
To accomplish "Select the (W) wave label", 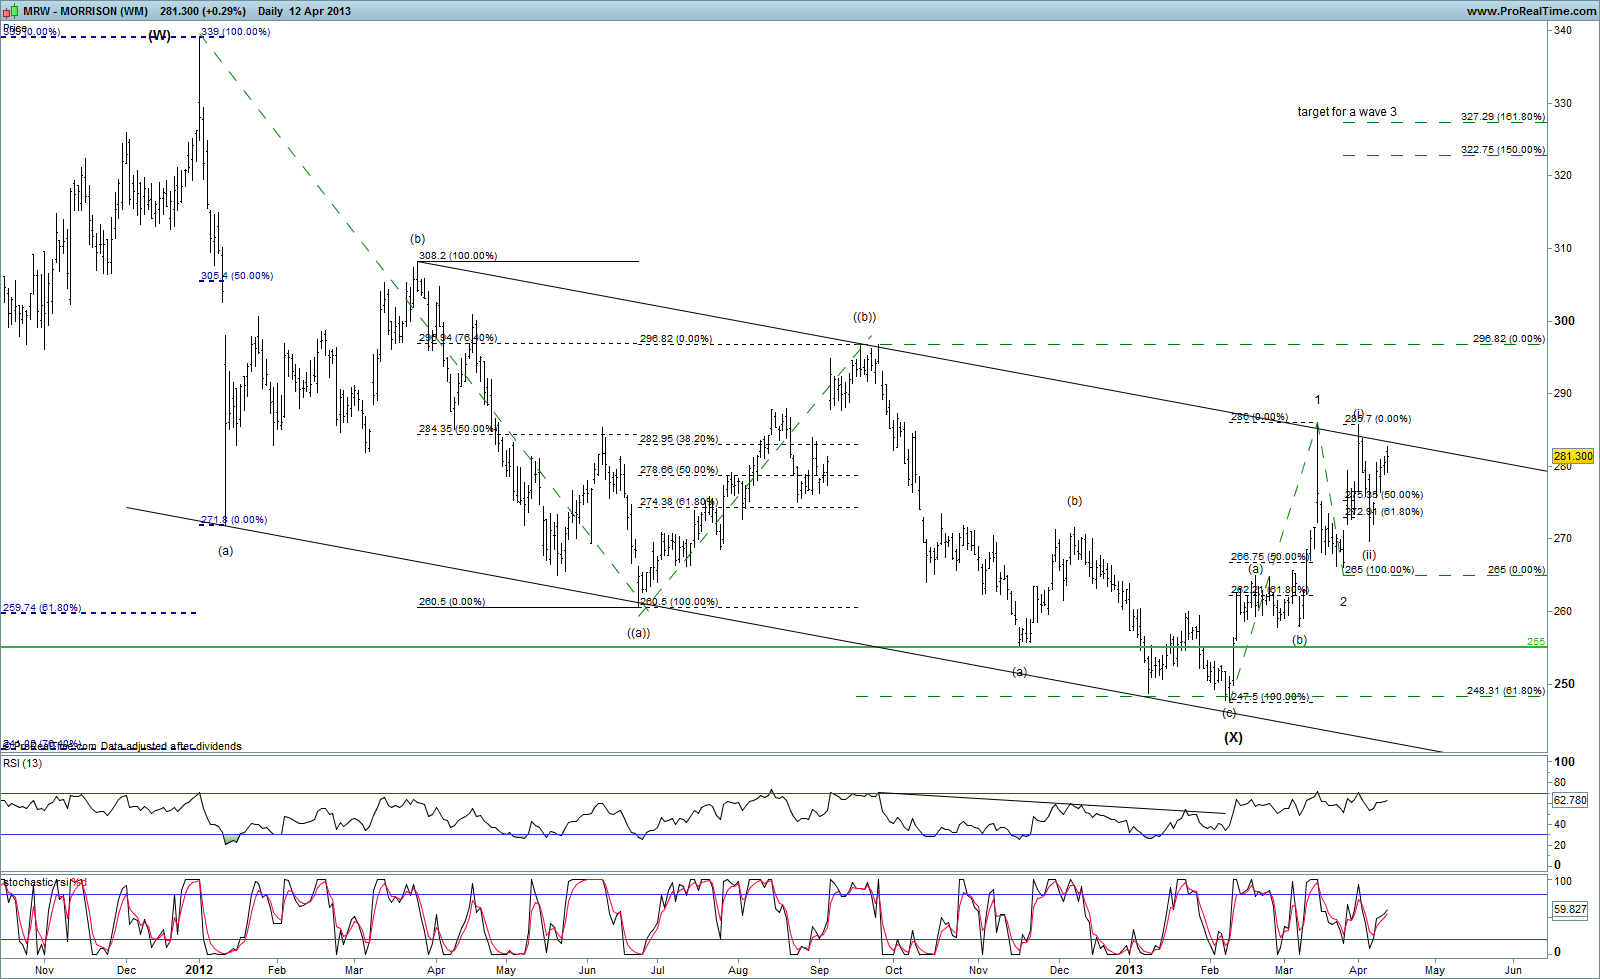I will coord(159,36).
